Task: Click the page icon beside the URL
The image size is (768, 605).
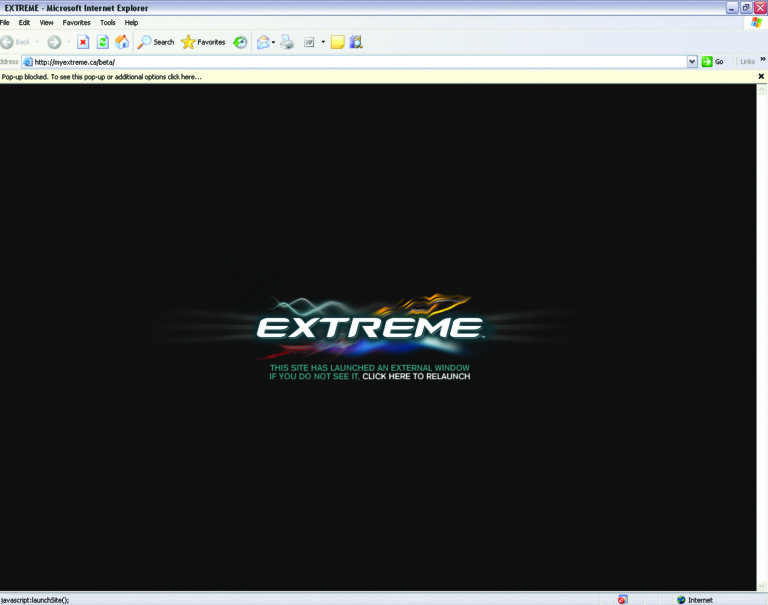Action: (x=28, y=62)
